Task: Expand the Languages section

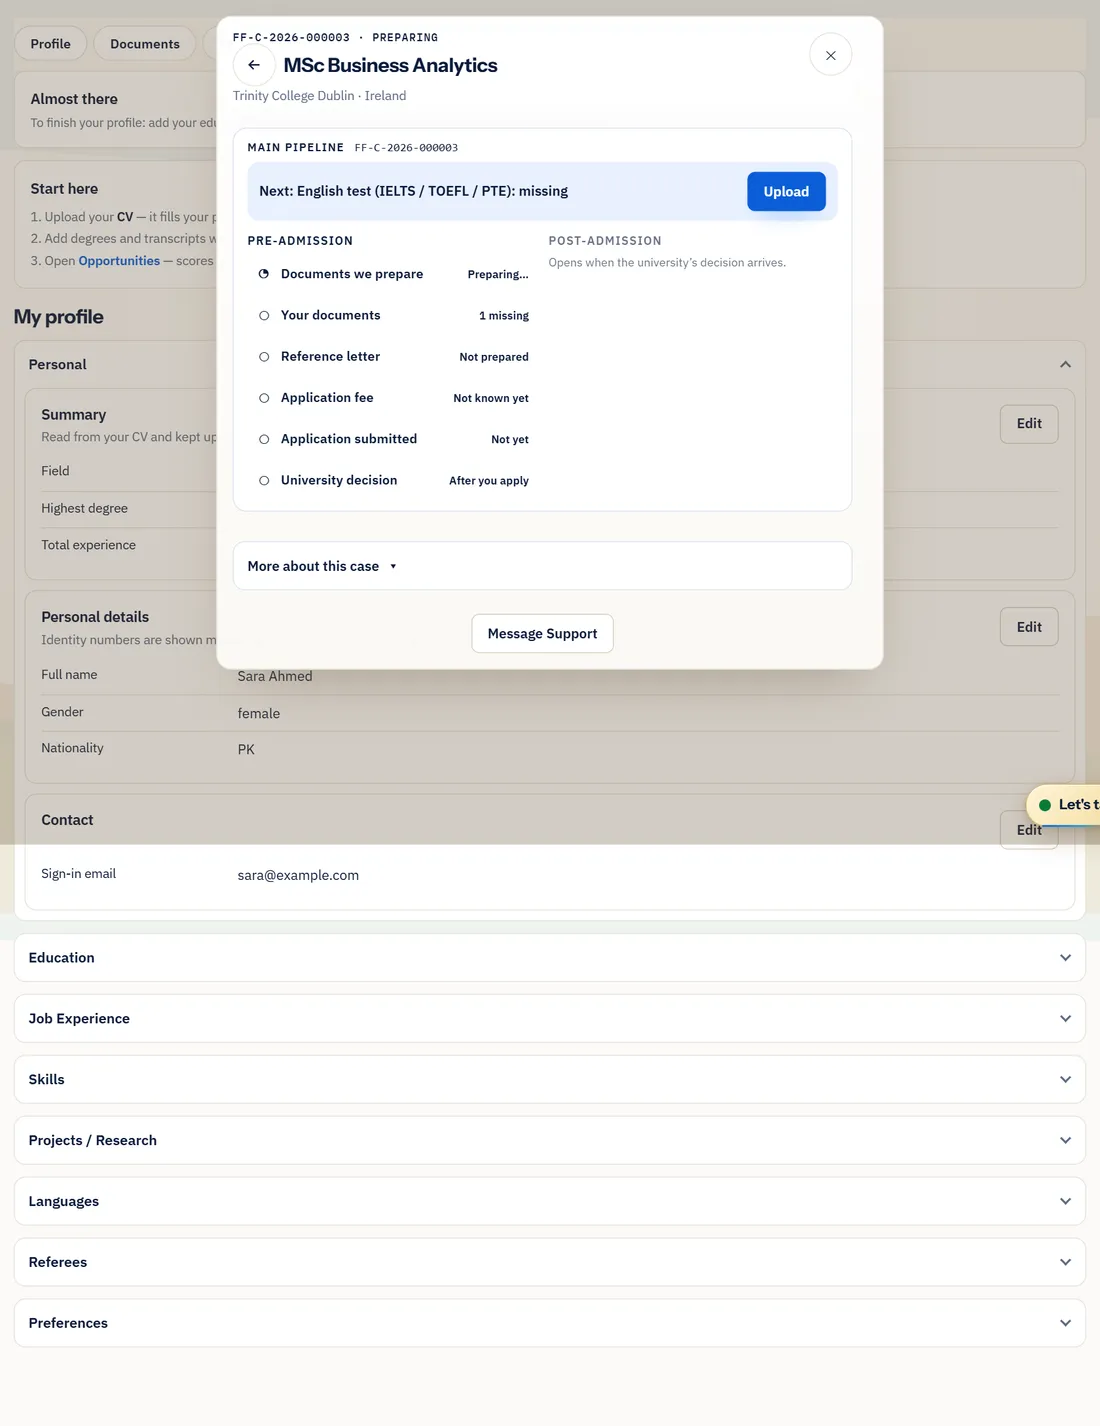Action: 550,1202
